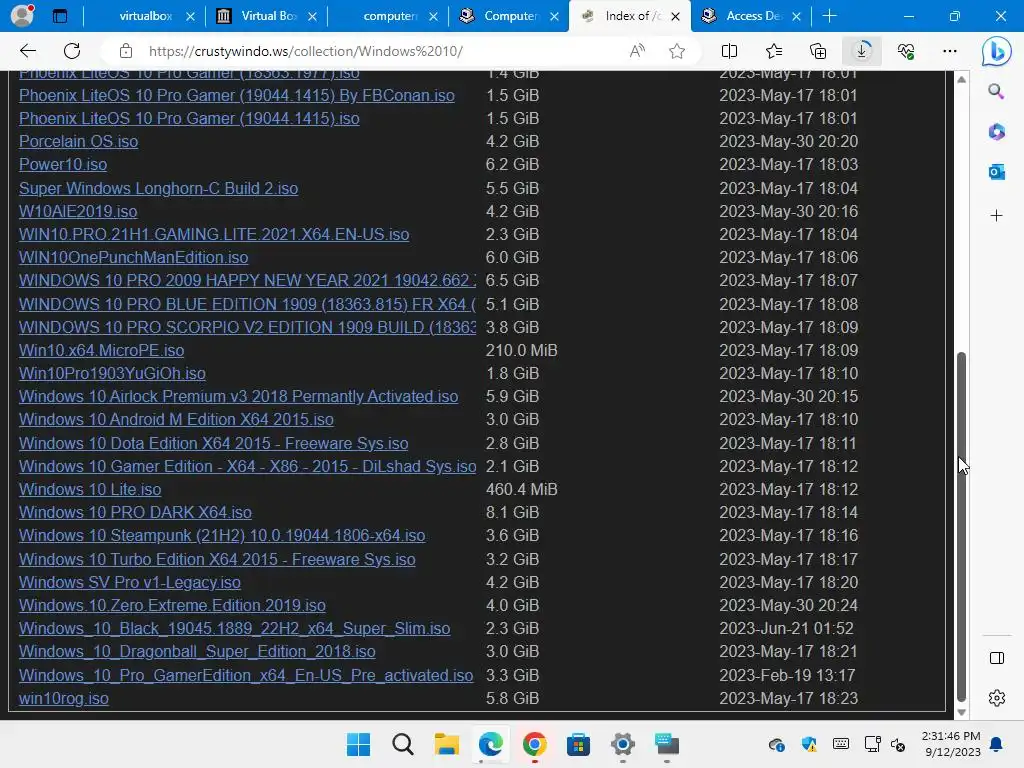The width and height of the screenshot is (1024, 768).
Task: Open Outlook sidebar icon
Action: coord(997,172)
